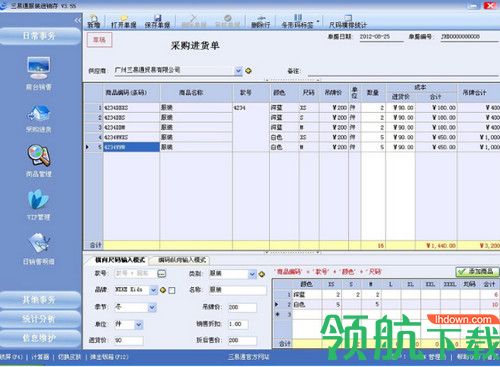This screenshot has height=367, width=500.
Task: Click the yellow diamond beside 类别 field
Action: point(262,274)
